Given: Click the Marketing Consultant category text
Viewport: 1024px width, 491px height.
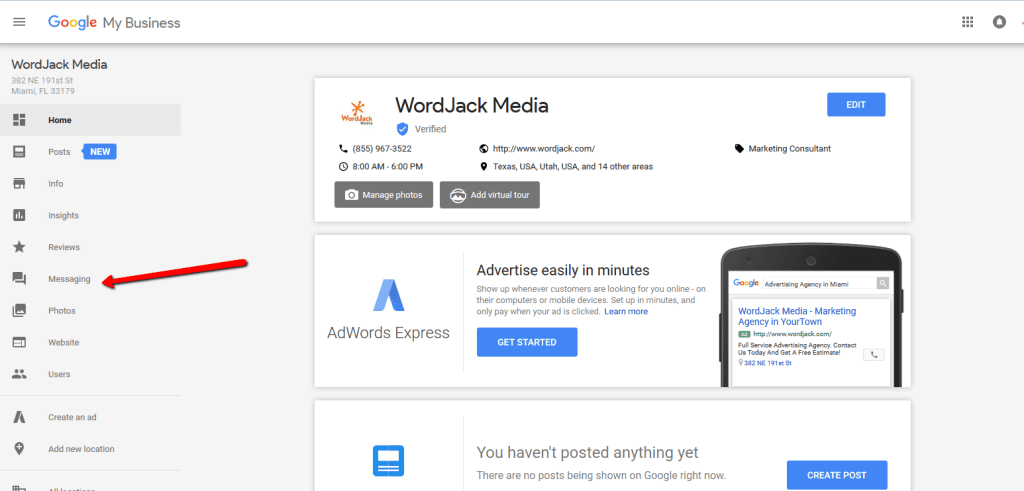Looking at the screenshot, I should [790, 149].
